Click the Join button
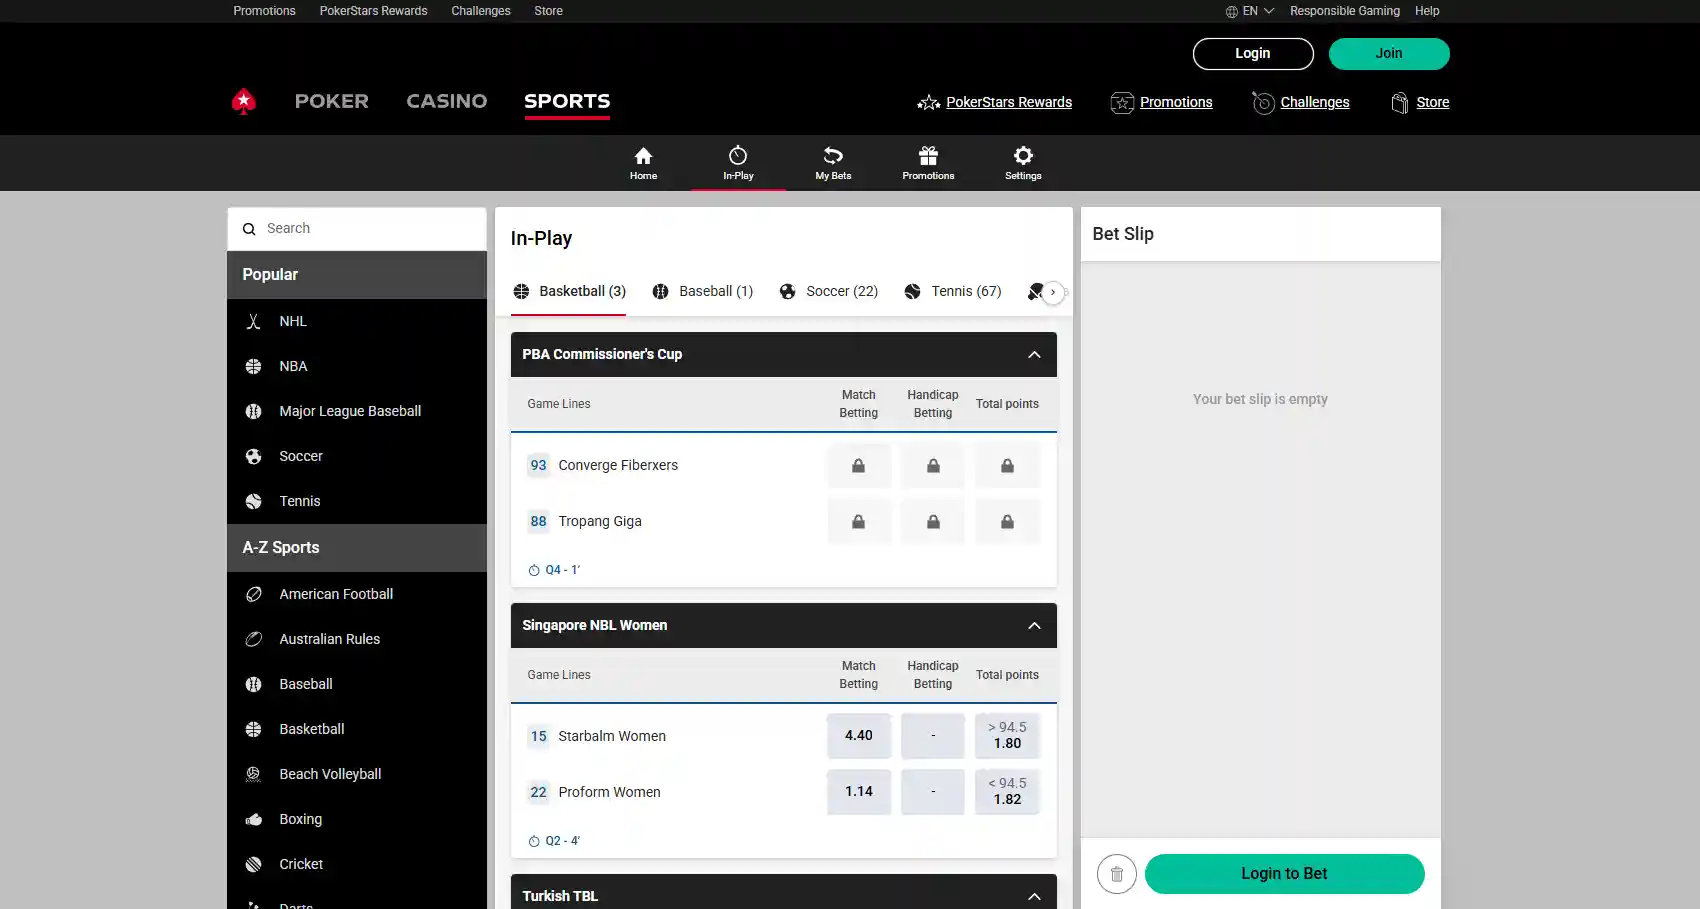 1389,54
